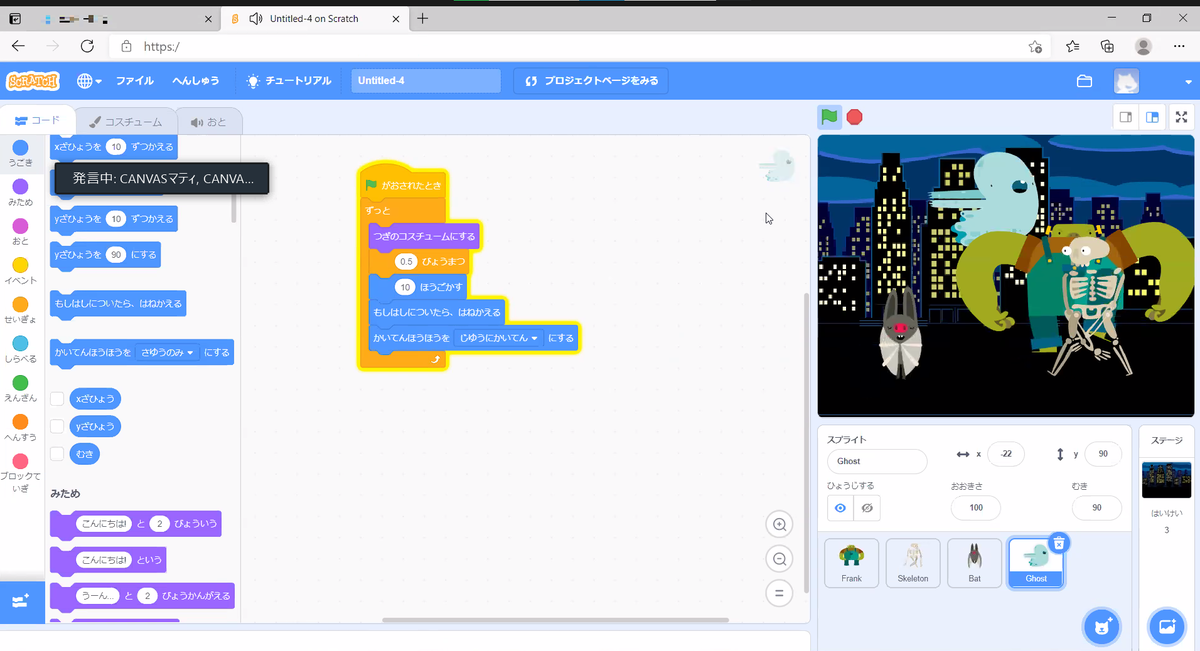Image resolution: width=1200 pixels, height=651 pixels.
Task: Open the ファイル menu
Action: tap(135, 81)
